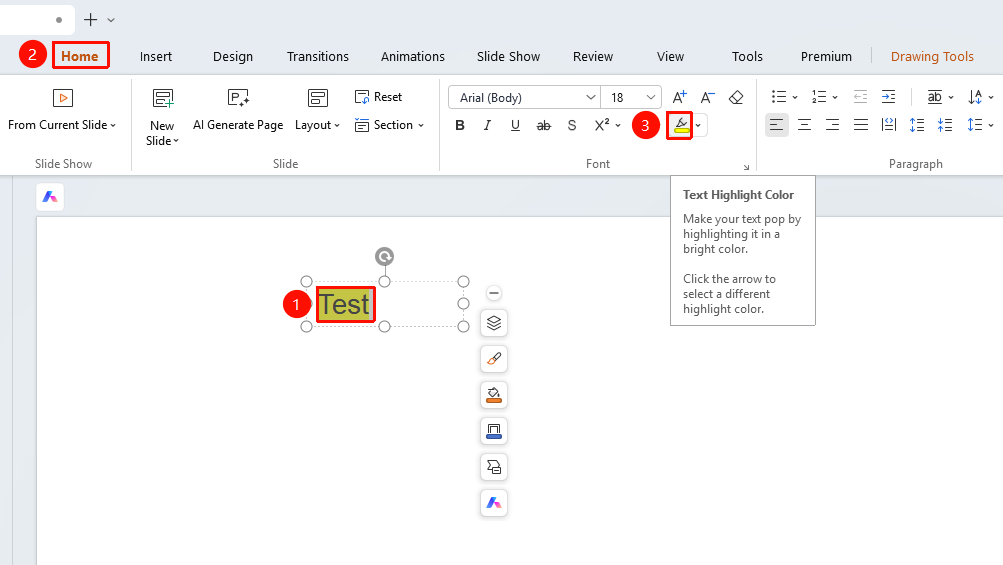Viewport: 1003px width, 565px height.
Task: Increase font size with A+ icon
Action: [679, 97]
